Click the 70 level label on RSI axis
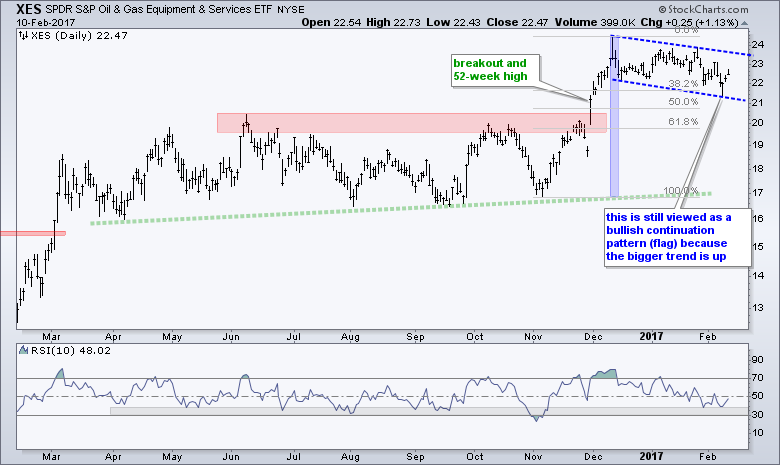 pos(757,378)
